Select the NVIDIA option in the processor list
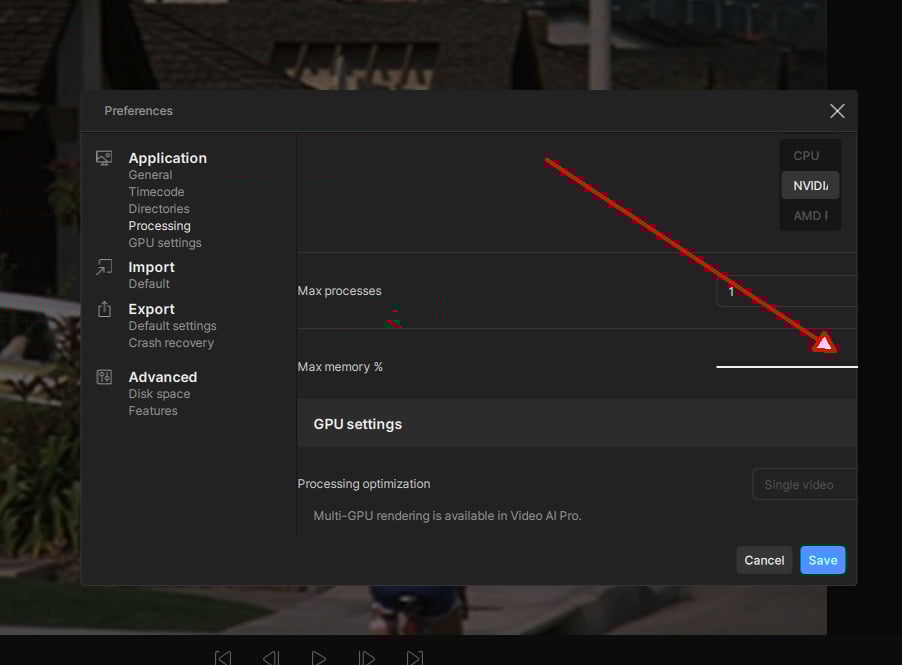Screen dimensions: 902x665 click(x=810, y=186)
